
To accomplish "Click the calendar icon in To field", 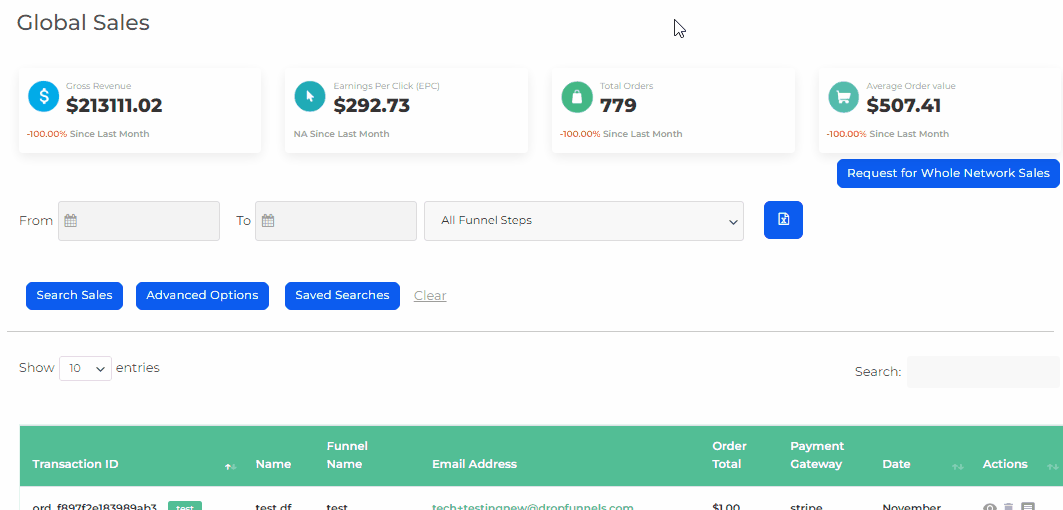I will point(267,221).
